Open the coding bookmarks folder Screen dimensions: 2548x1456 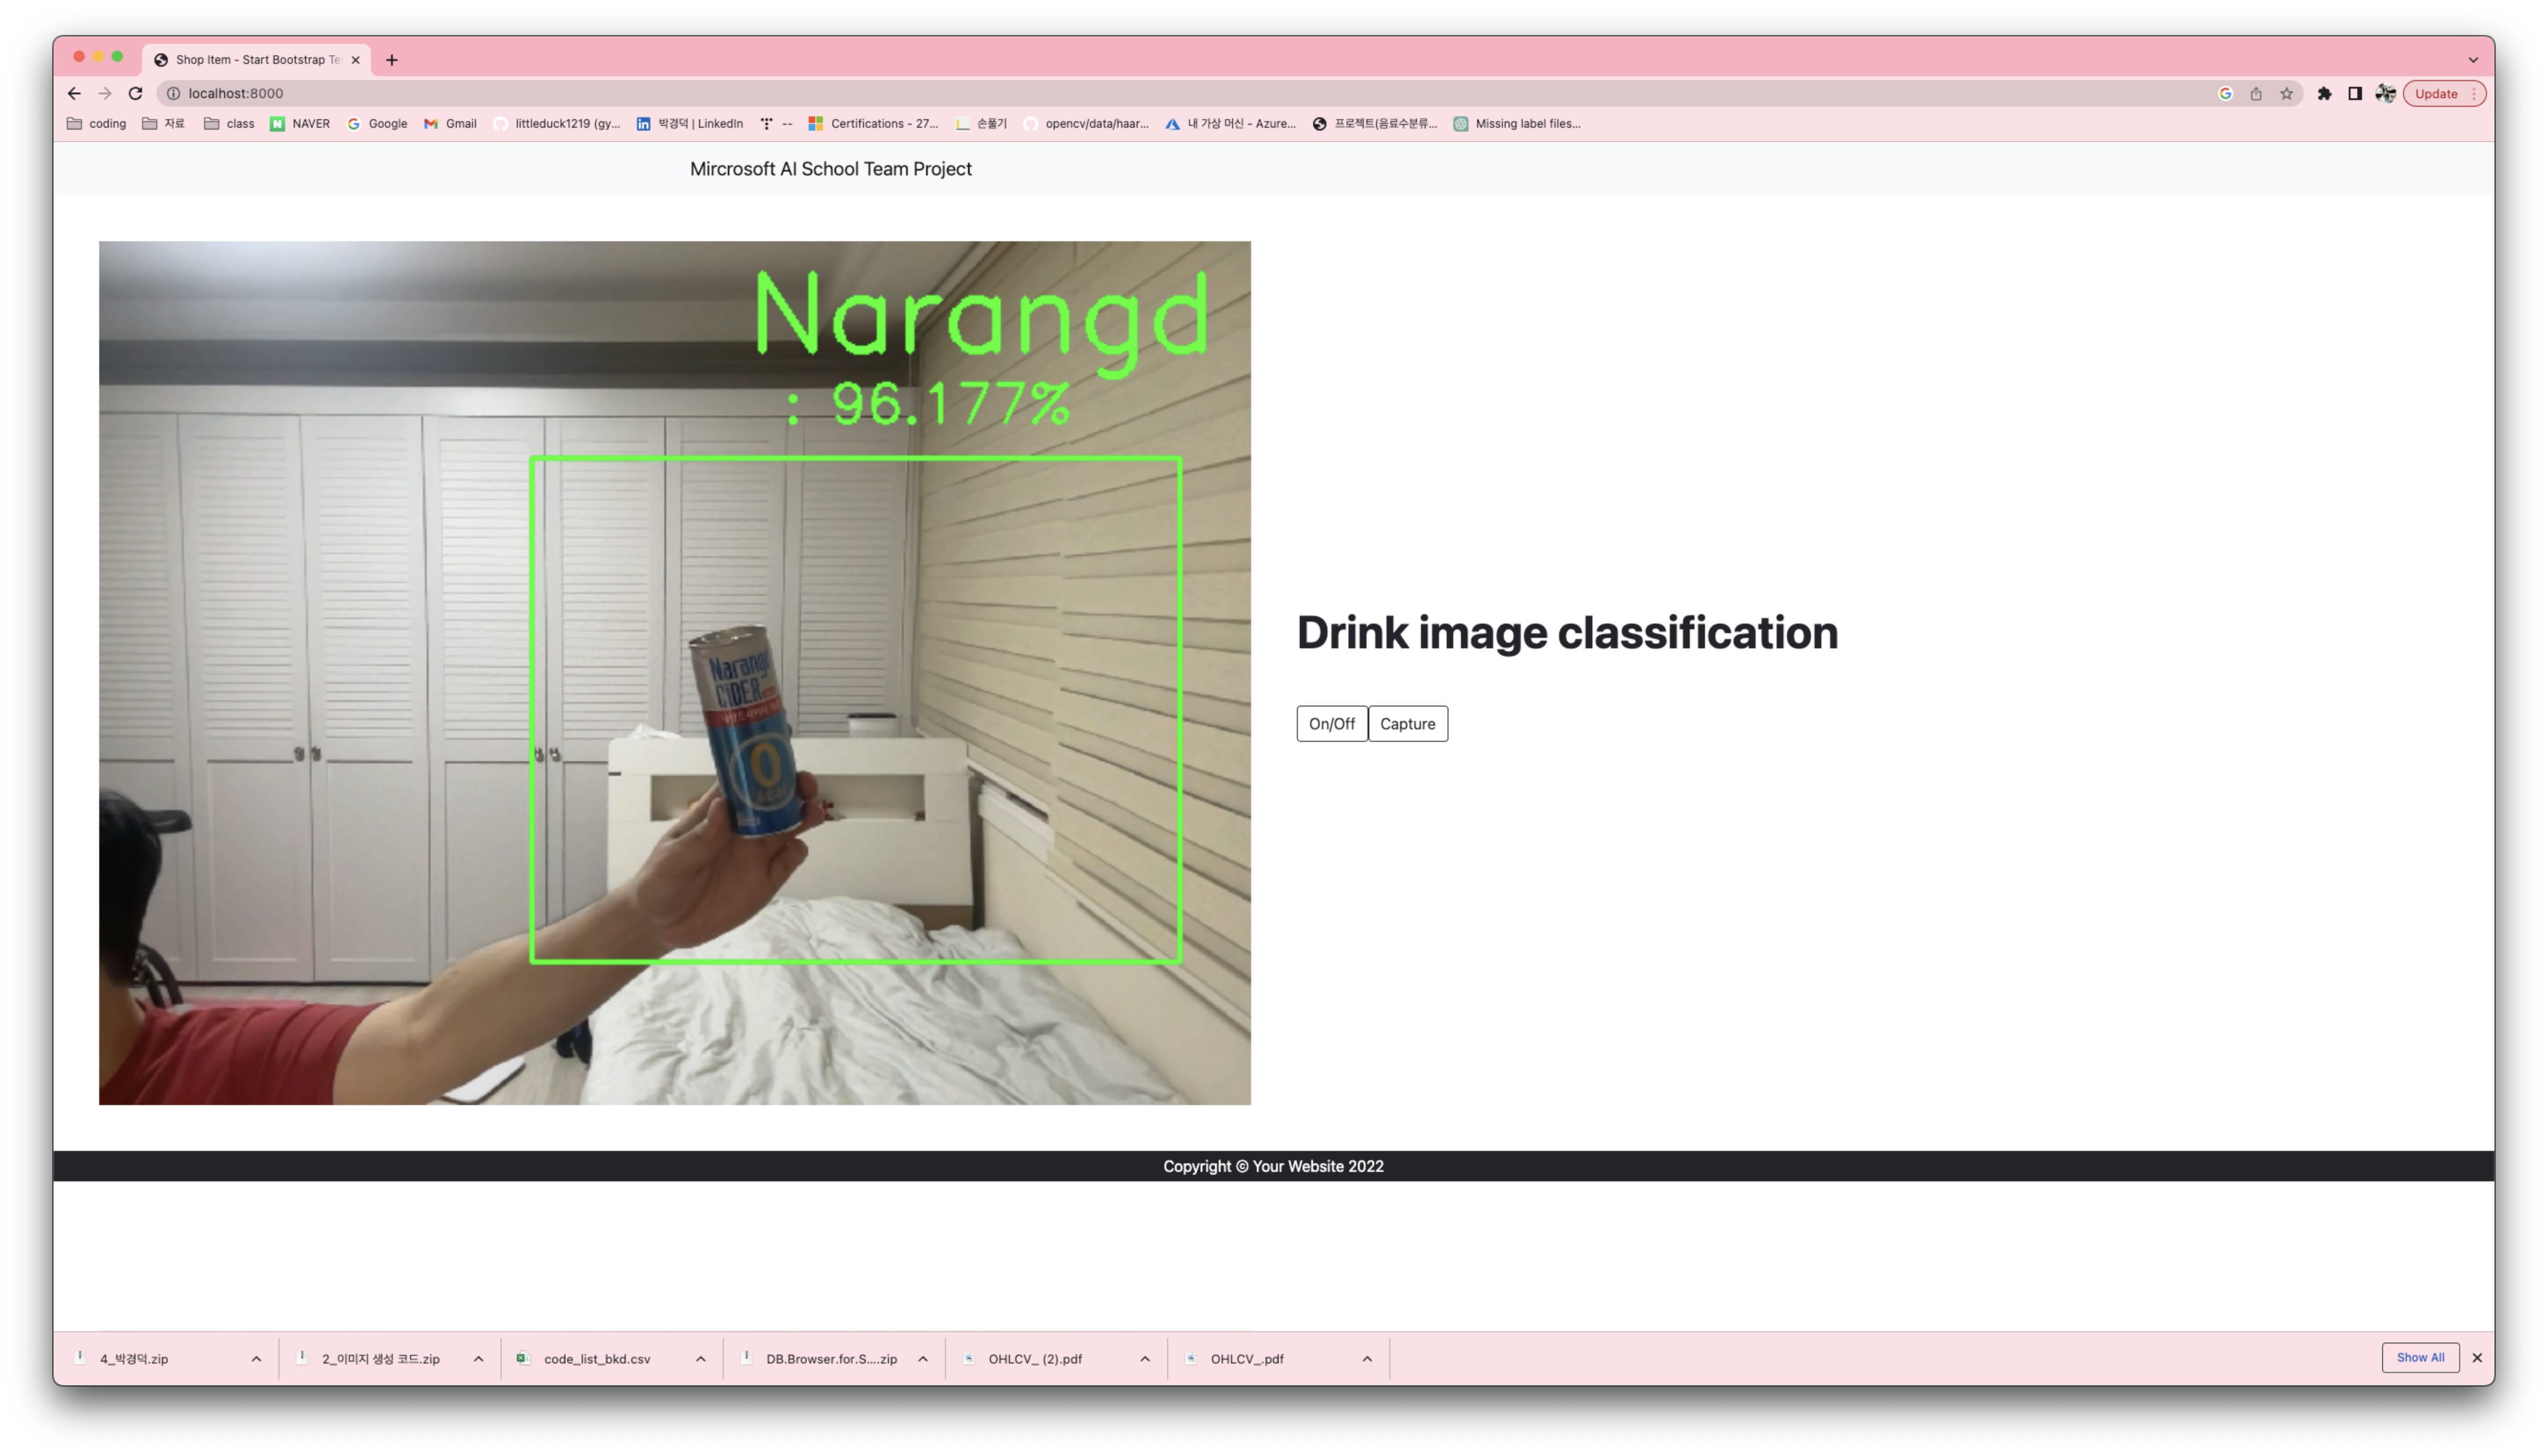(97, 124)
